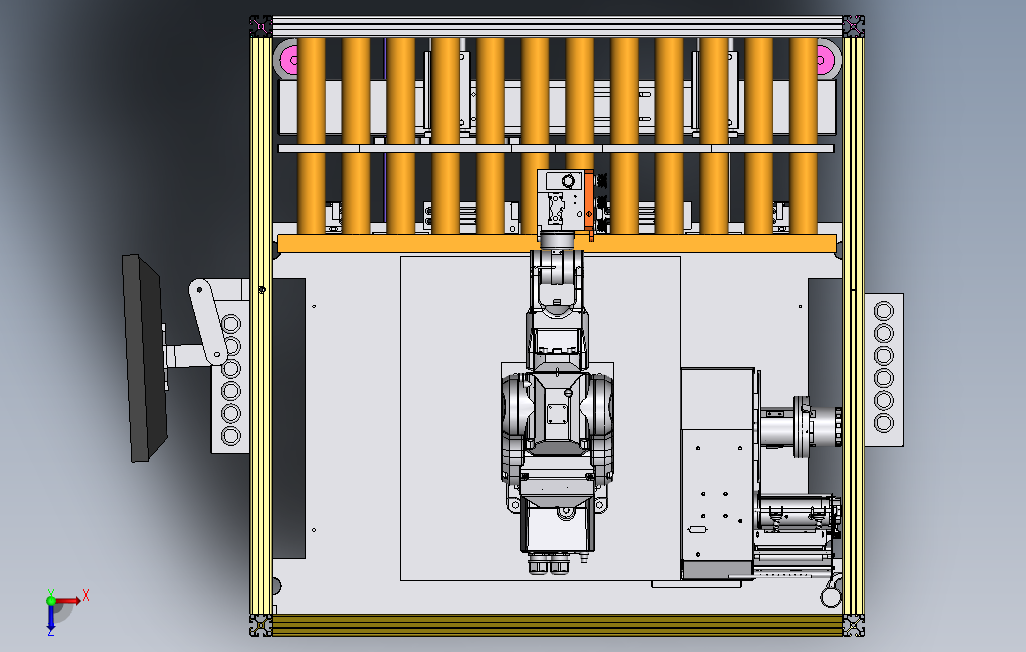
Task: Select the robot base connector box at the bottom
Action: 557,530
